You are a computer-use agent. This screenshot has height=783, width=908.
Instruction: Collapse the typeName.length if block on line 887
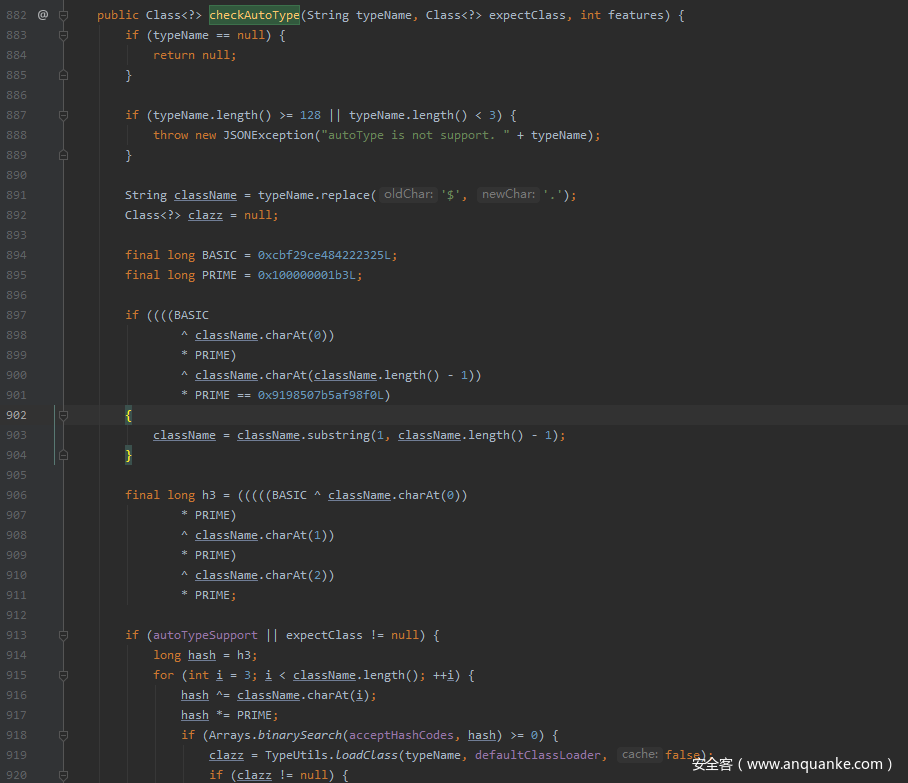[64, 115]
